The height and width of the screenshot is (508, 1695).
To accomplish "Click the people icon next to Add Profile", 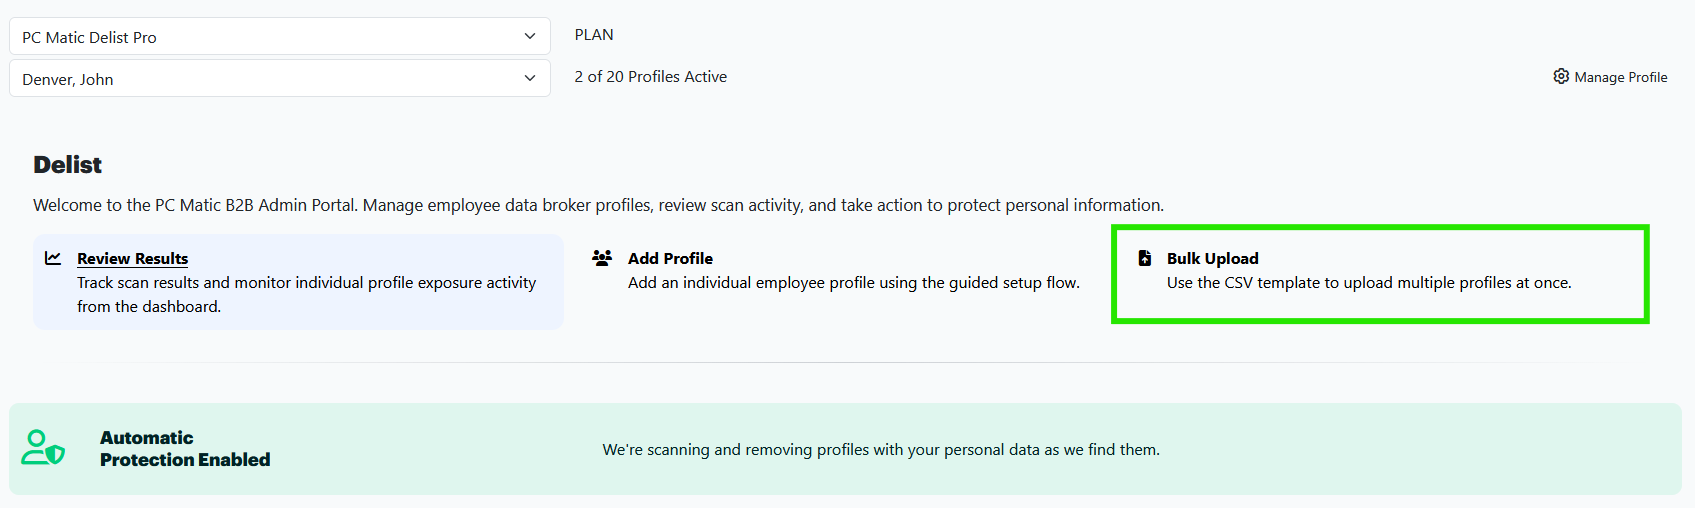I will (602, 258).
